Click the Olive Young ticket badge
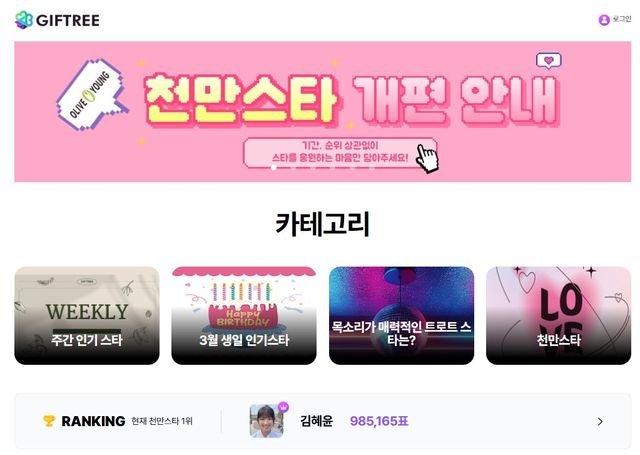 [x=92, y=95]
